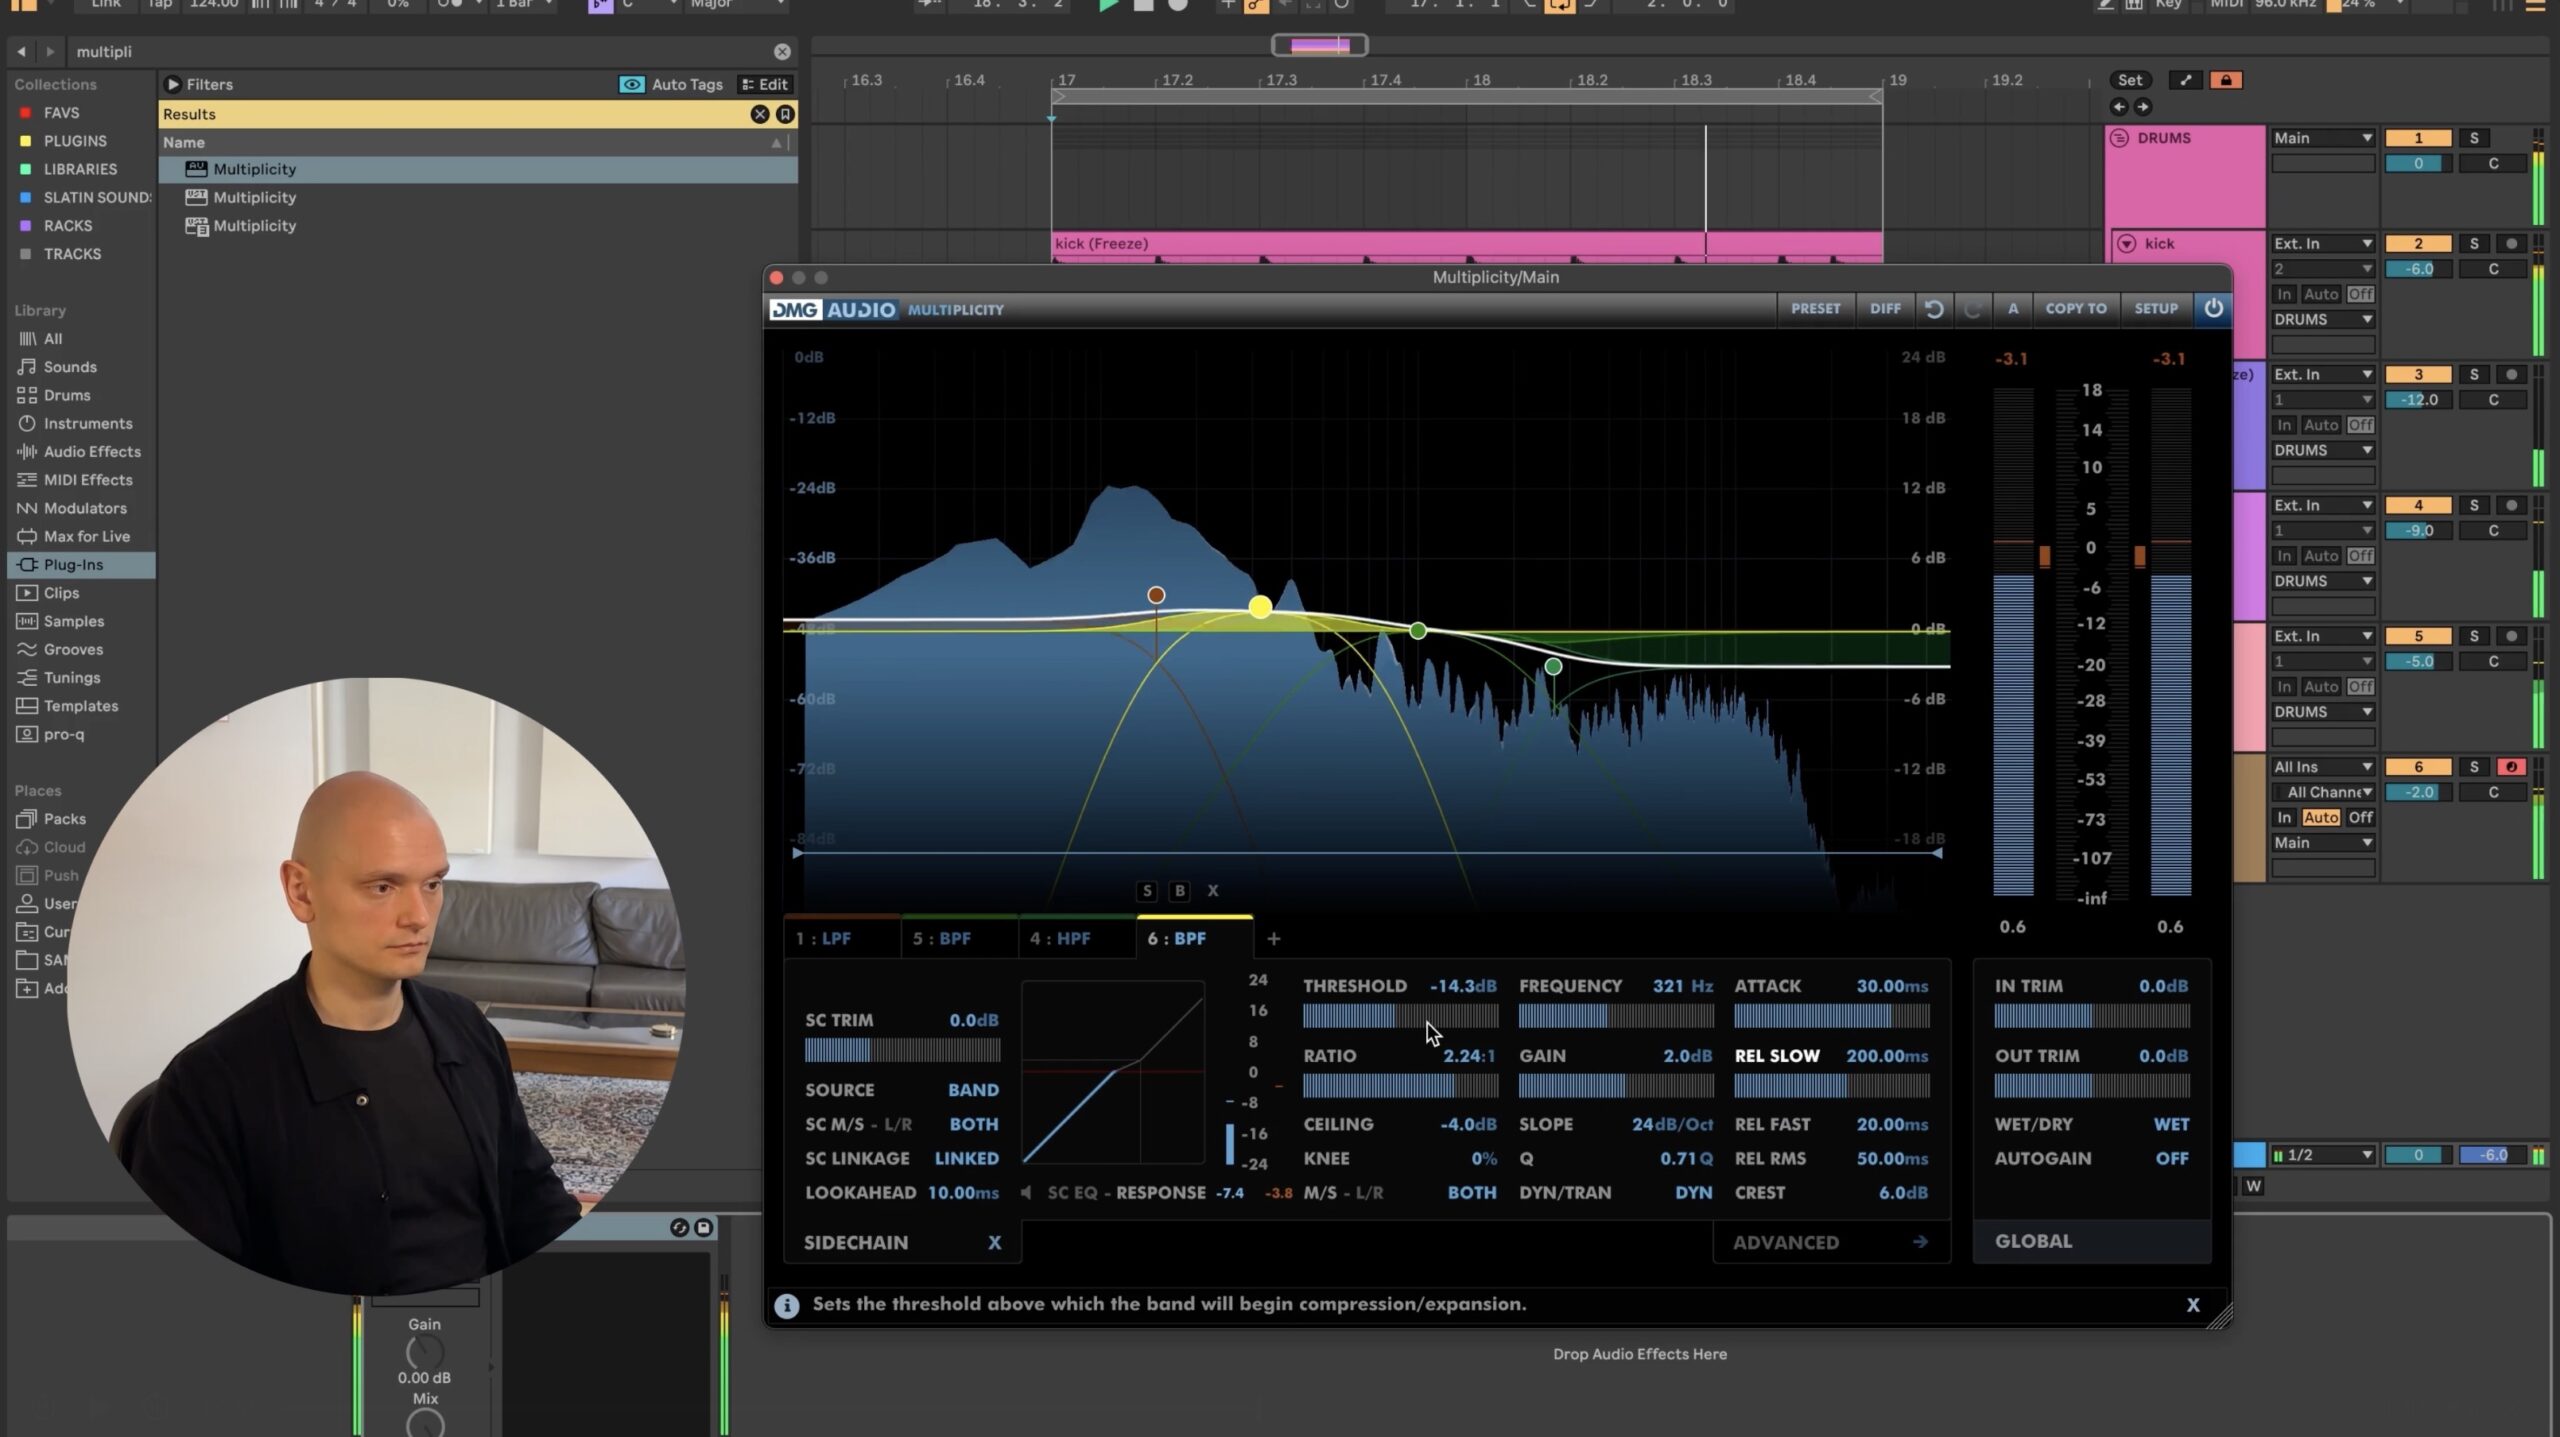This screenshot has width=2560, height=1437.
Task: Arm track 6 for recording
Action: point(2511,767)
